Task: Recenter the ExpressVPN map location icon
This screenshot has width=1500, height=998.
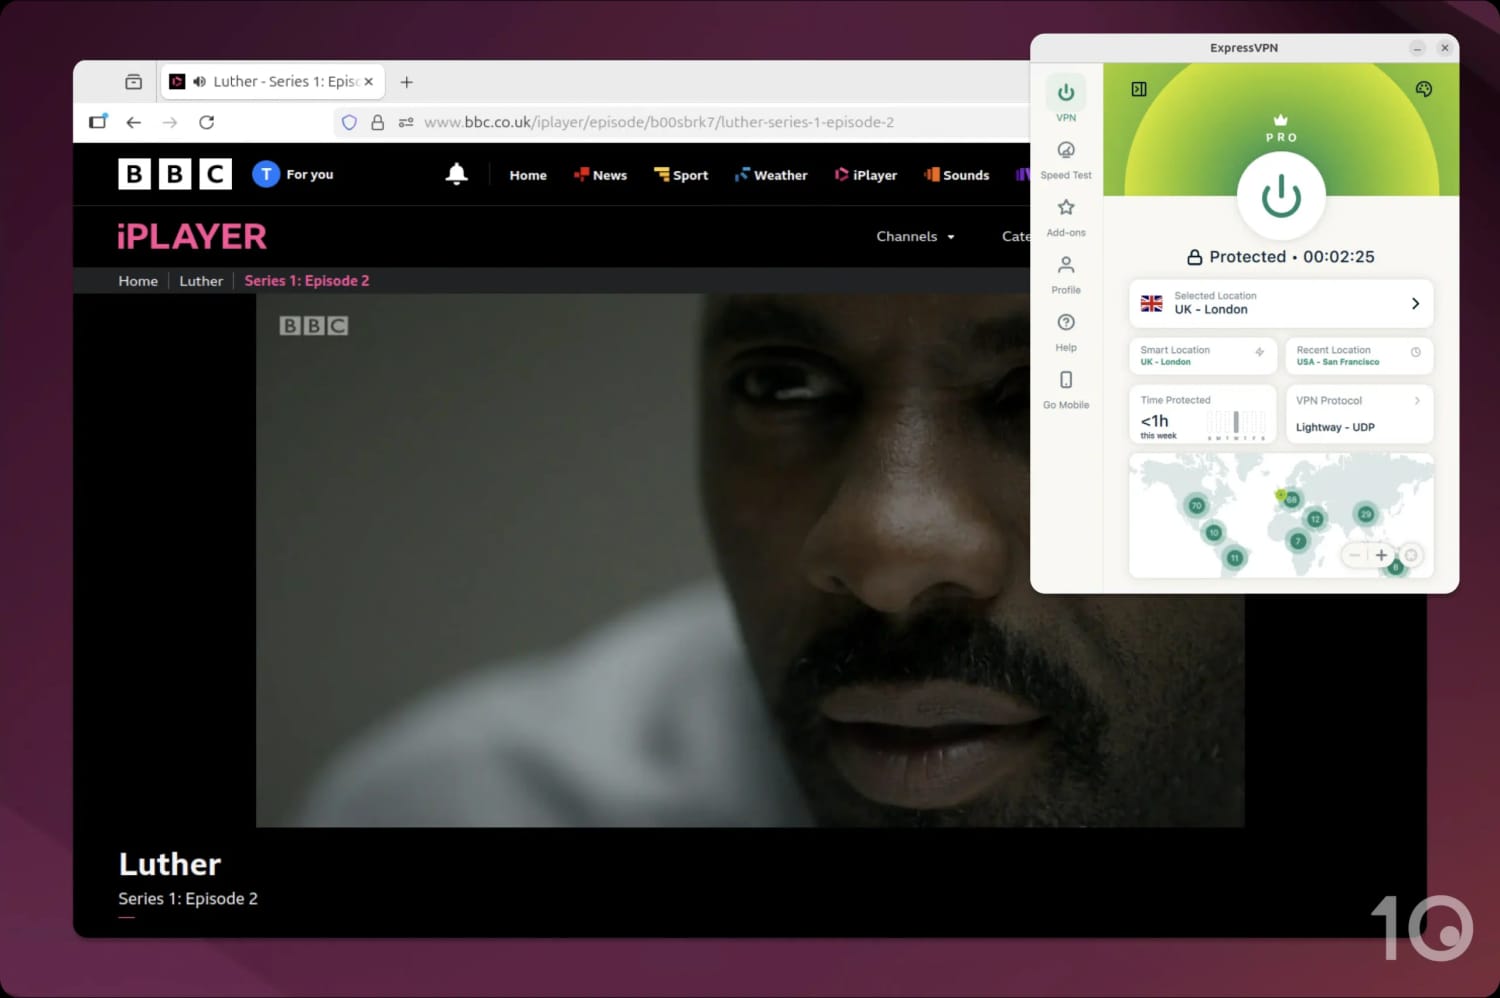Action: [1411, 555]
